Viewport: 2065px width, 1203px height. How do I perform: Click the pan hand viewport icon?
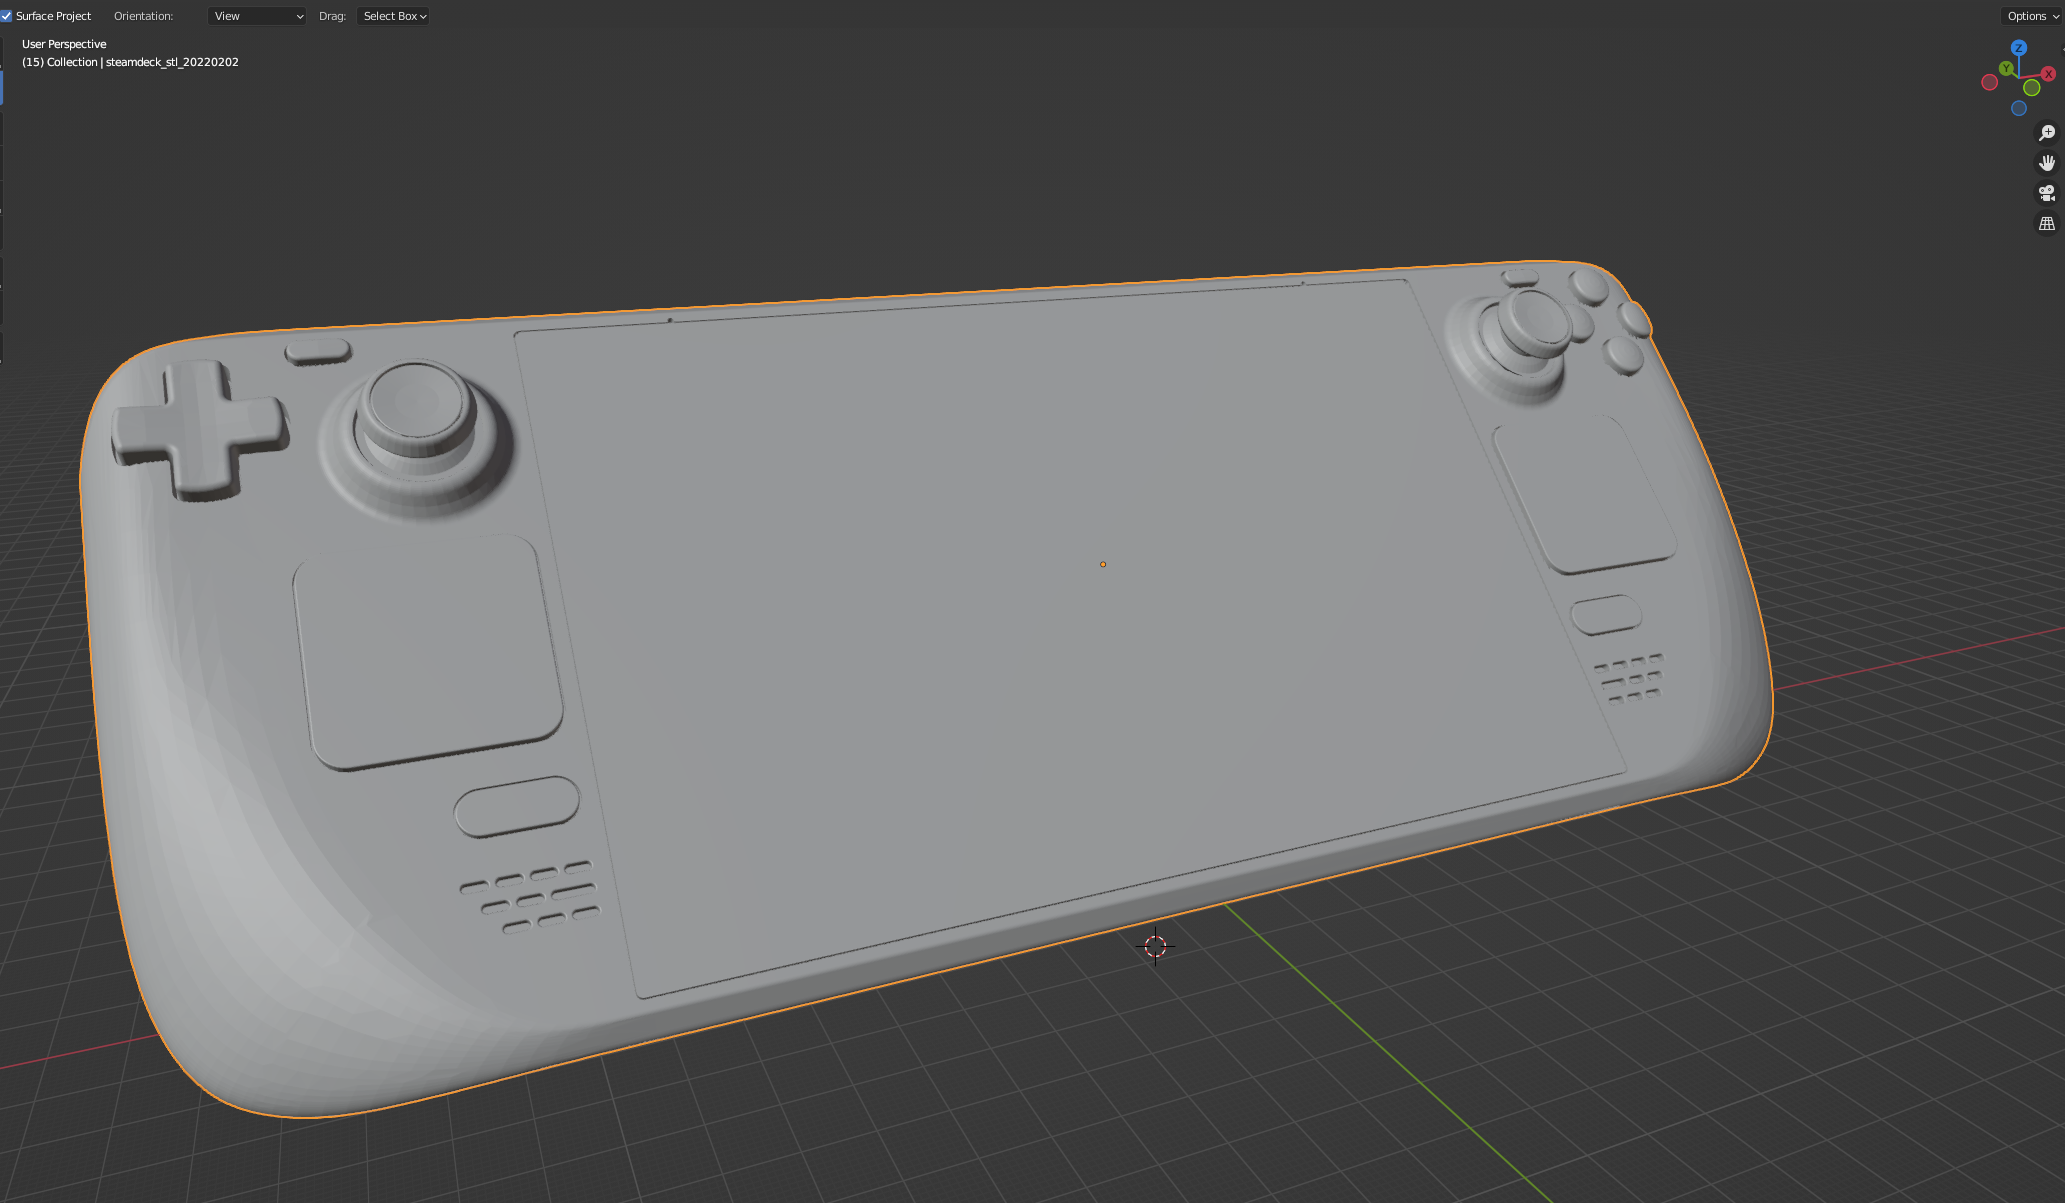click(2046, 163)
